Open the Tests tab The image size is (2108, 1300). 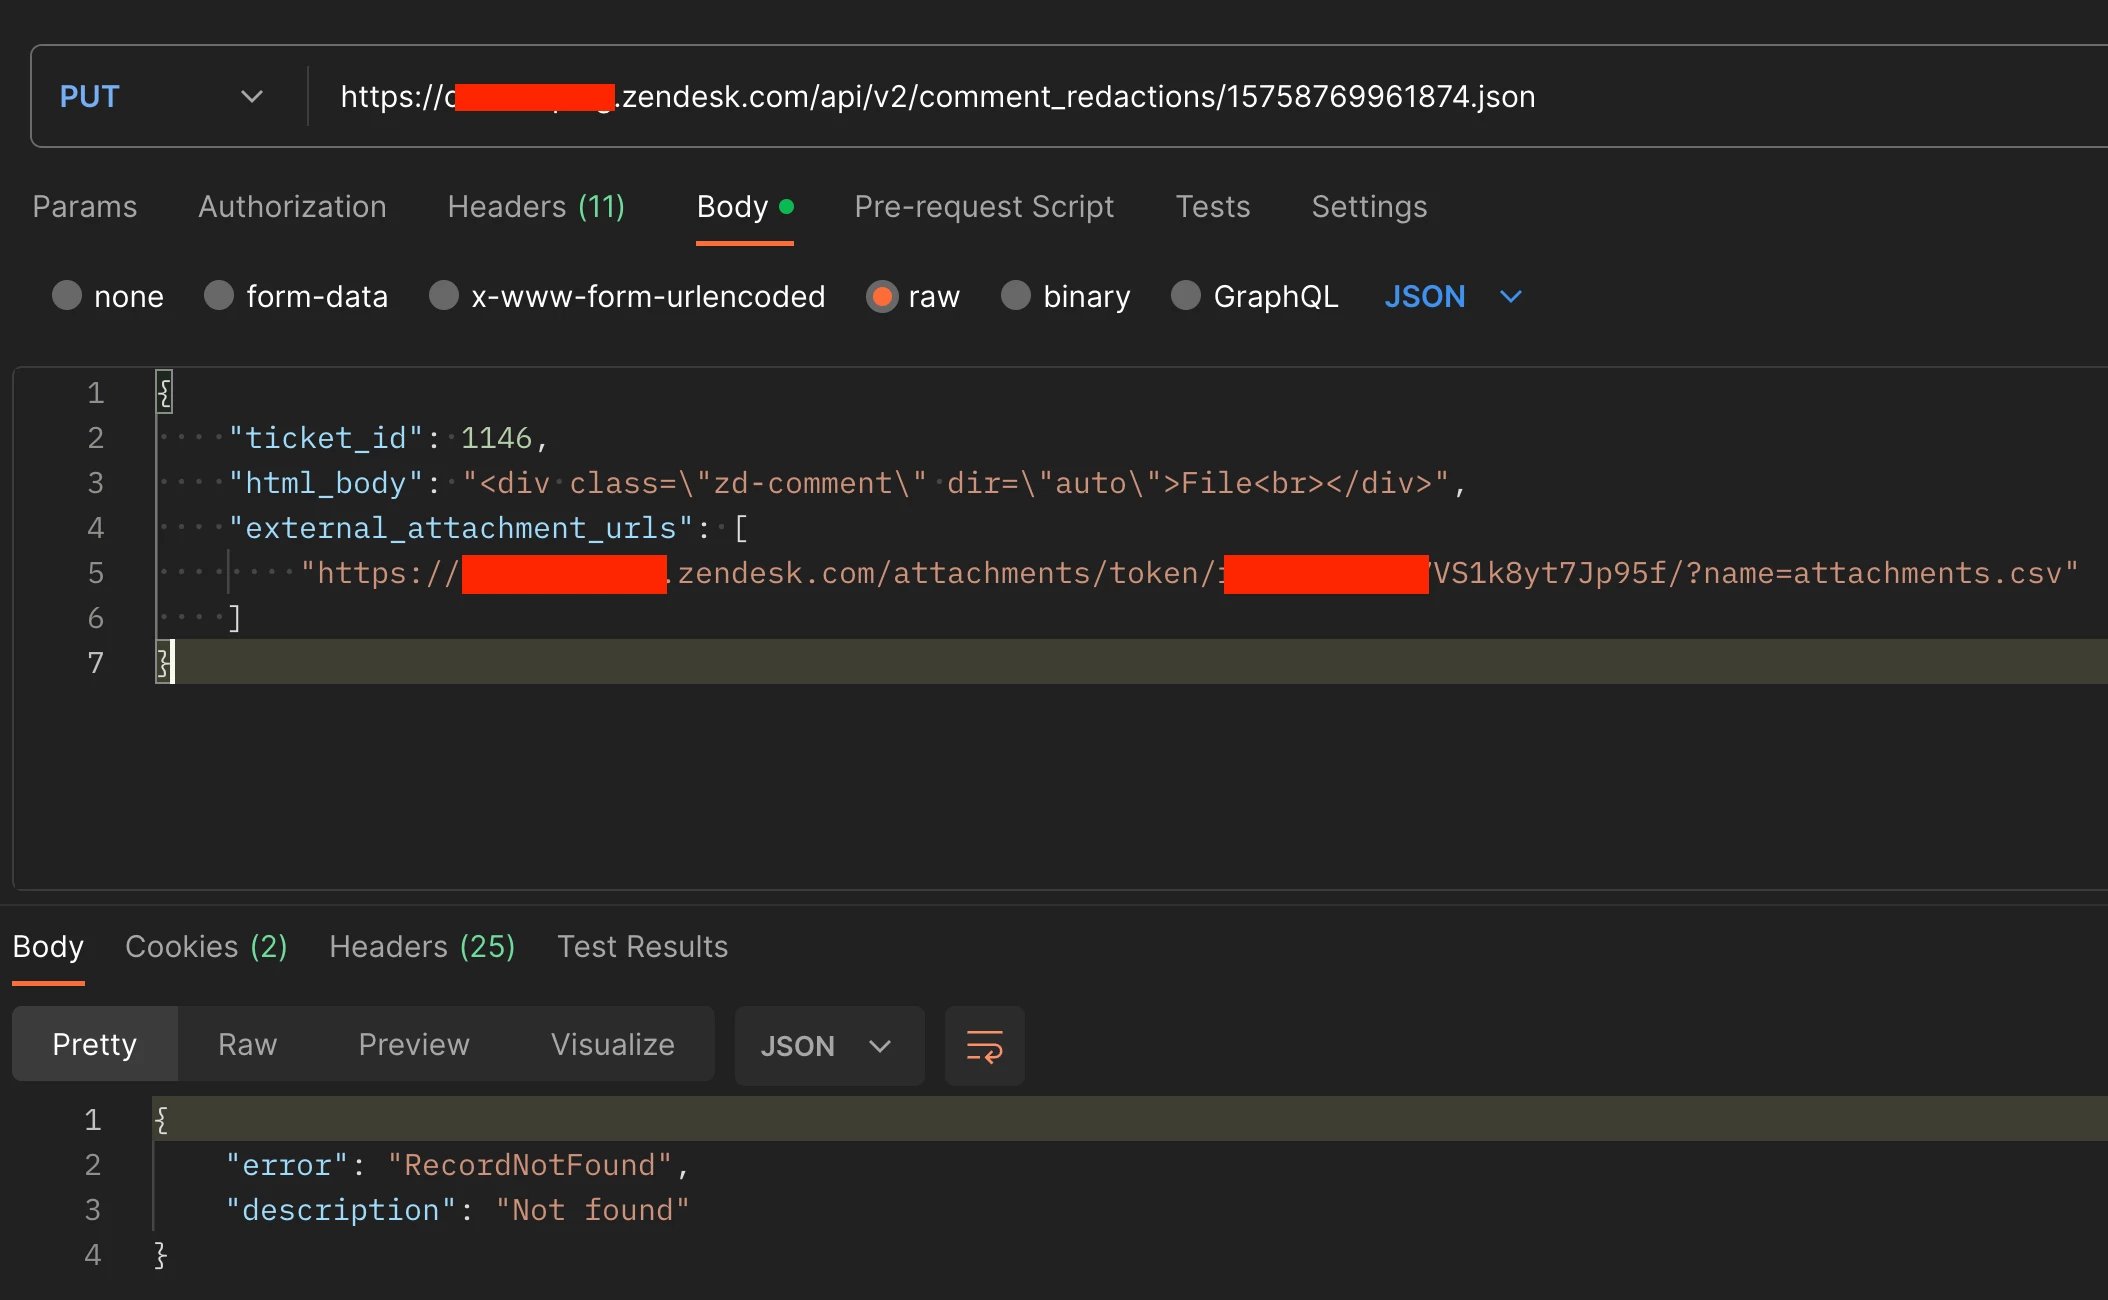(1212, 207)
